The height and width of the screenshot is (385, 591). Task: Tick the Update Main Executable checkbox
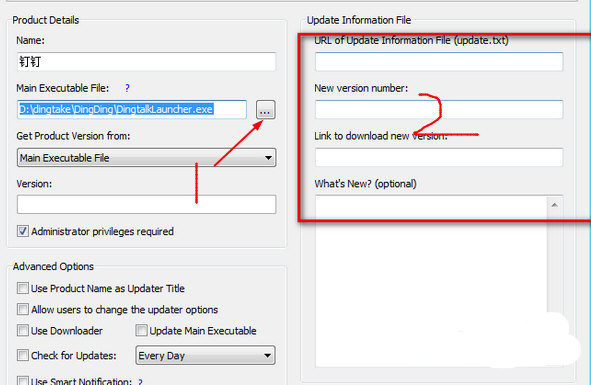141,331
